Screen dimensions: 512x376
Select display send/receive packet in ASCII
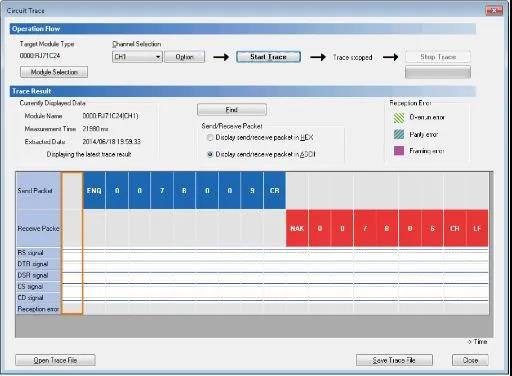(x=210, y=154)
